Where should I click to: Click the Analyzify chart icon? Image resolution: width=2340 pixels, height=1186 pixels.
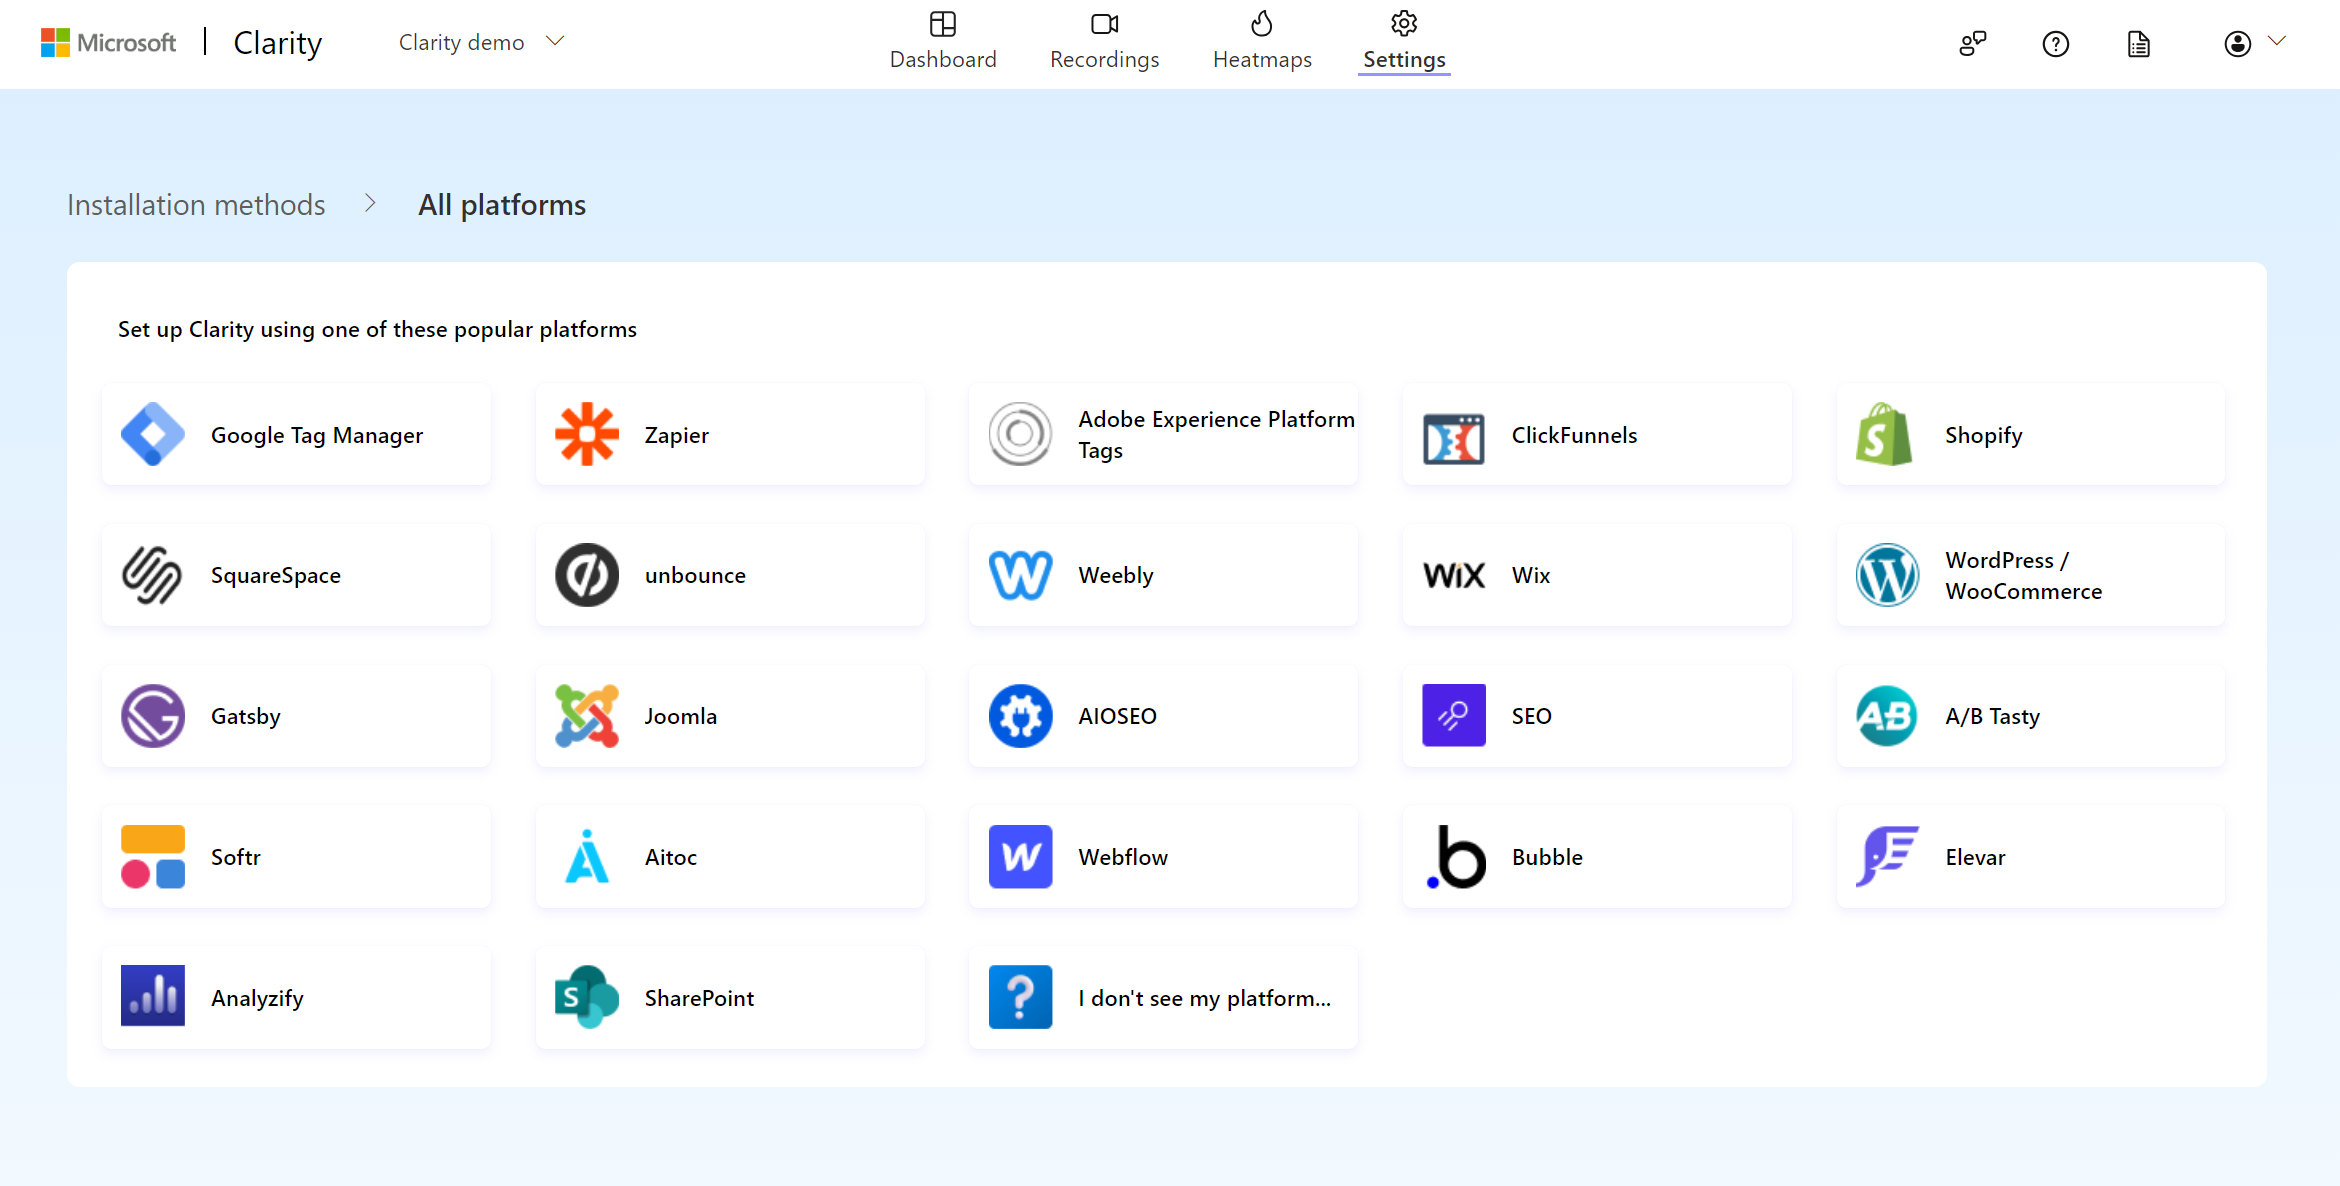[153, 996]
